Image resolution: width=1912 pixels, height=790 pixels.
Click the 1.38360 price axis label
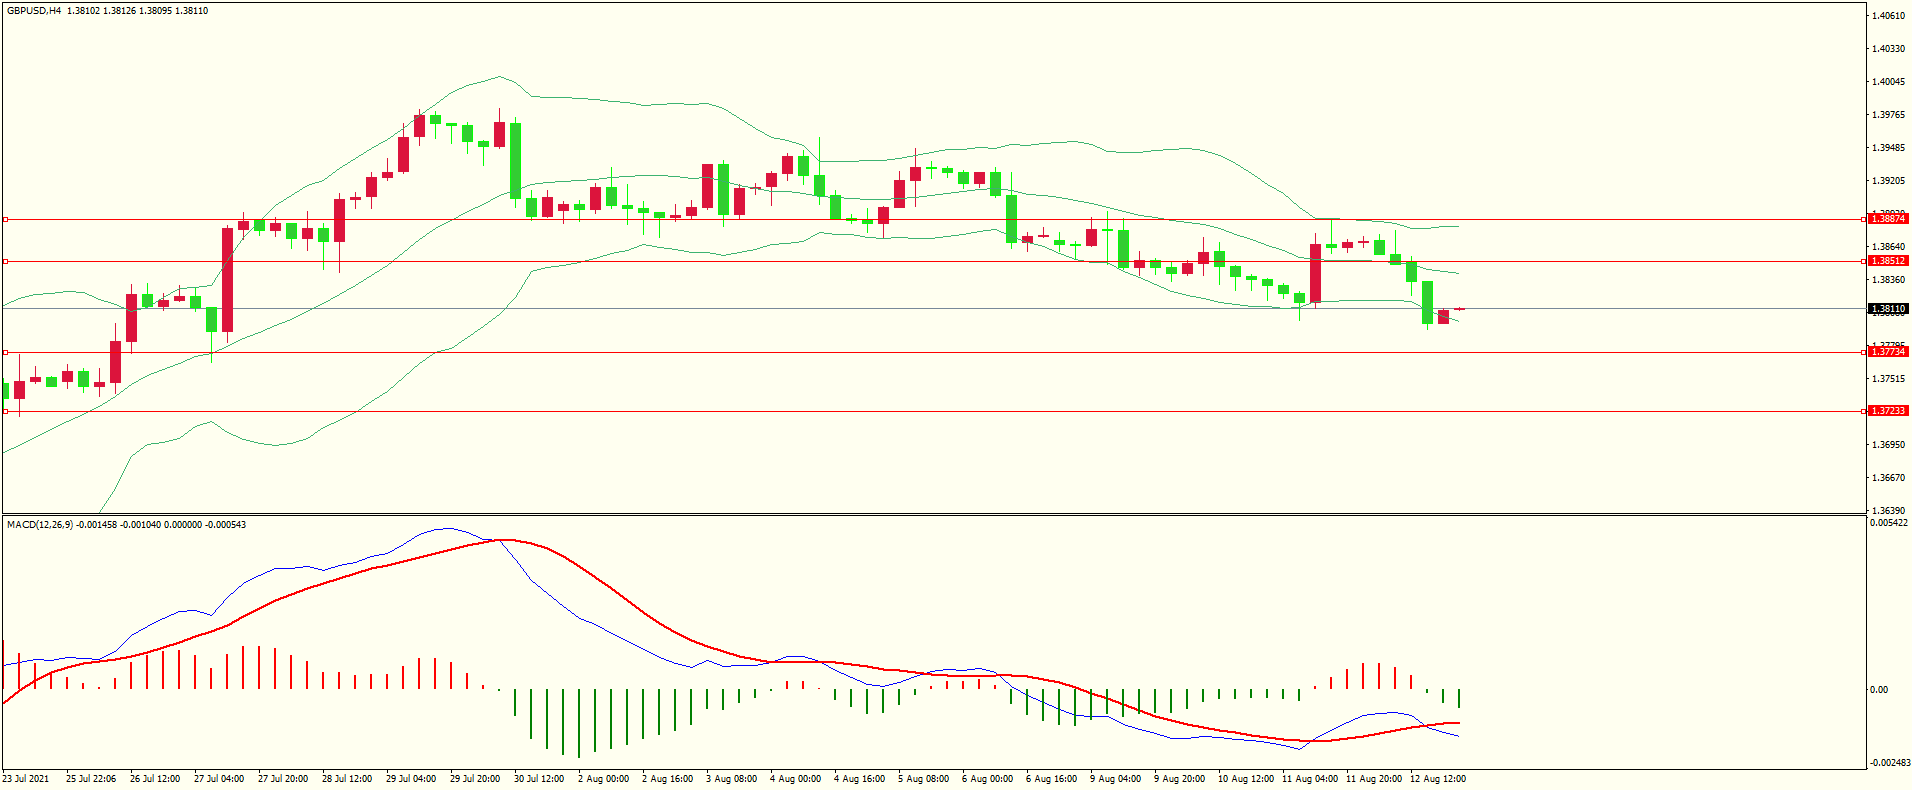pyautogui.click(x=1888, y=280)
